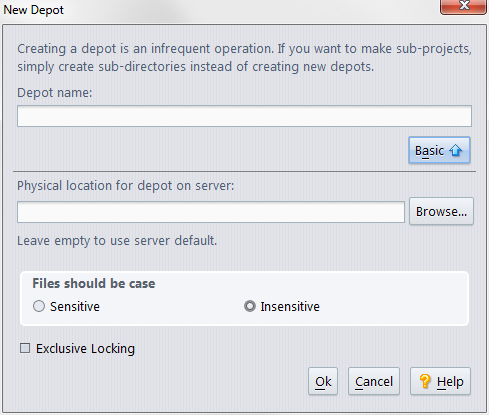Click the Insensitive label text

point(290,306)
